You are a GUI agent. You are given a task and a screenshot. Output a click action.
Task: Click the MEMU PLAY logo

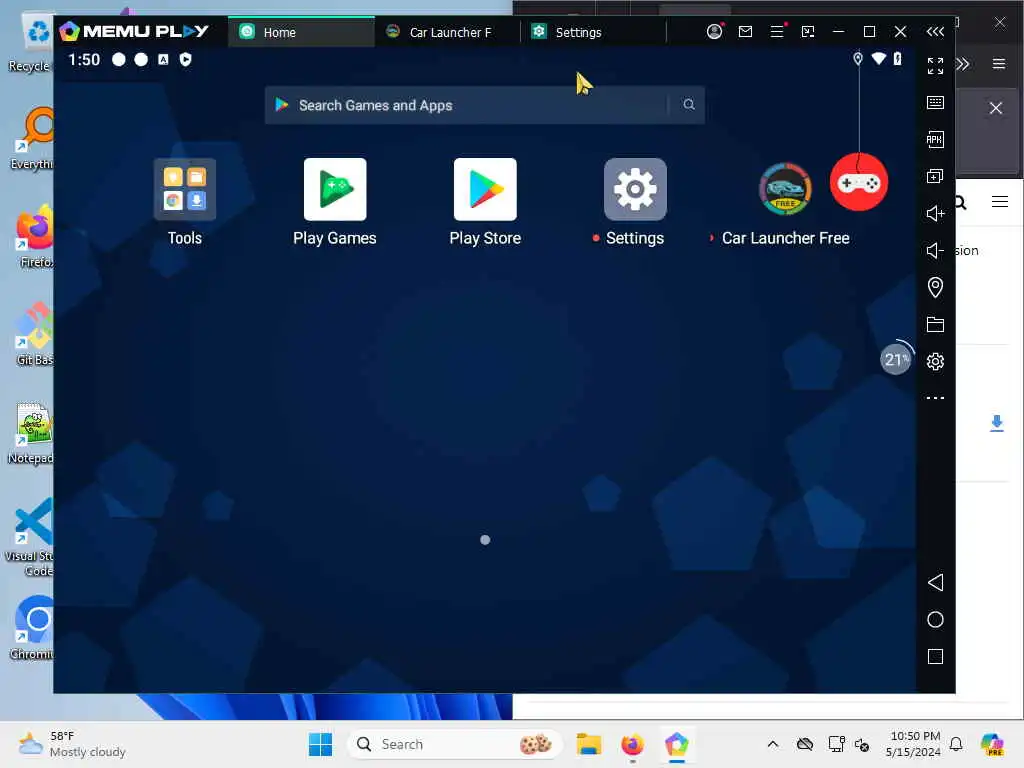click(134, 31)
